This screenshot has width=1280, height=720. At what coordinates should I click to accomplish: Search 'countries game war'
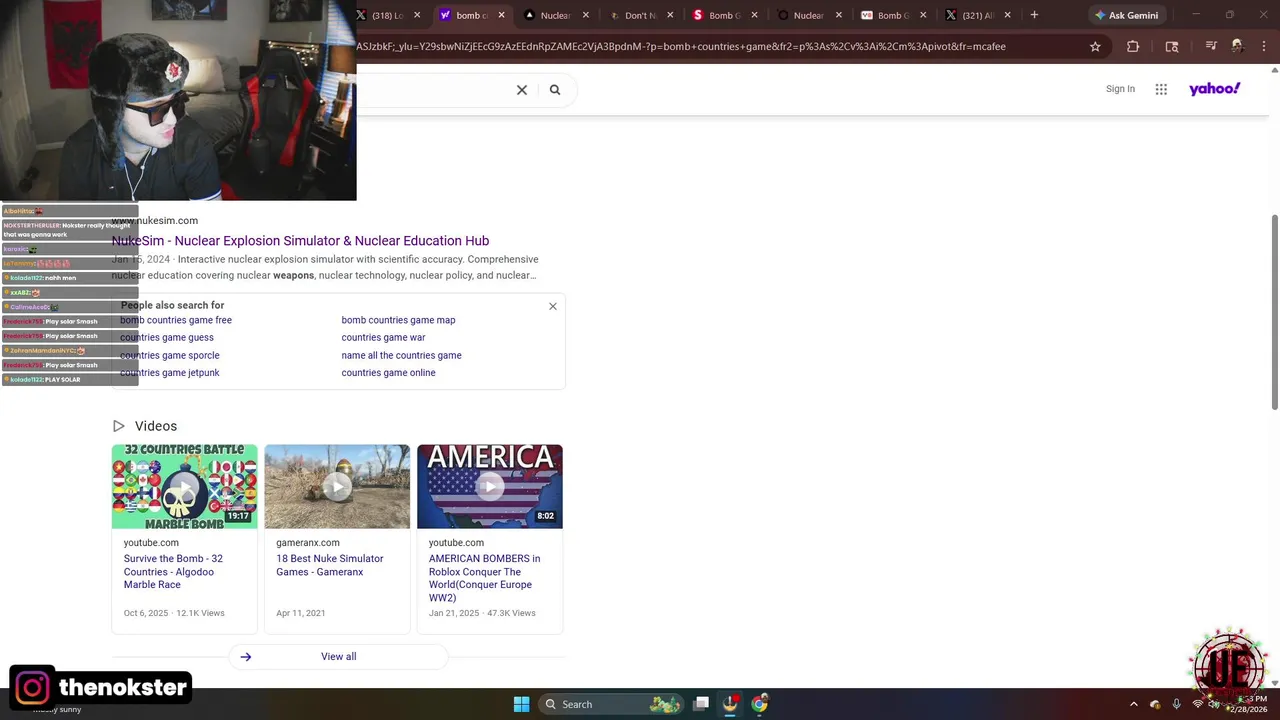point(383,337)
